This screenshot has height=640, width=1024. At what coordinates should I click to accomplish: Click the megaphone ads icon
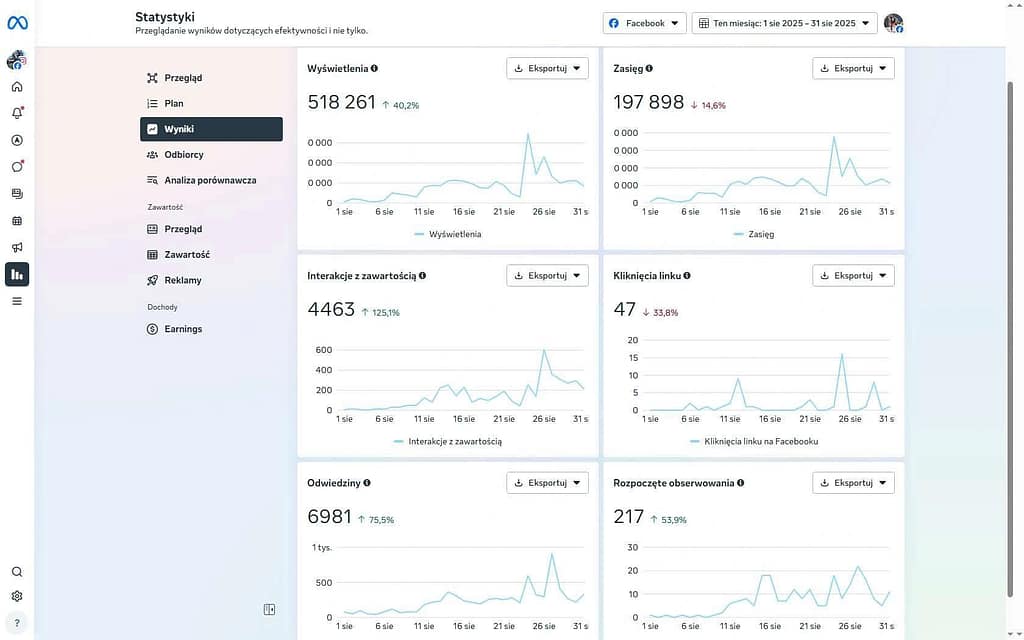click(x=17, y=247)
